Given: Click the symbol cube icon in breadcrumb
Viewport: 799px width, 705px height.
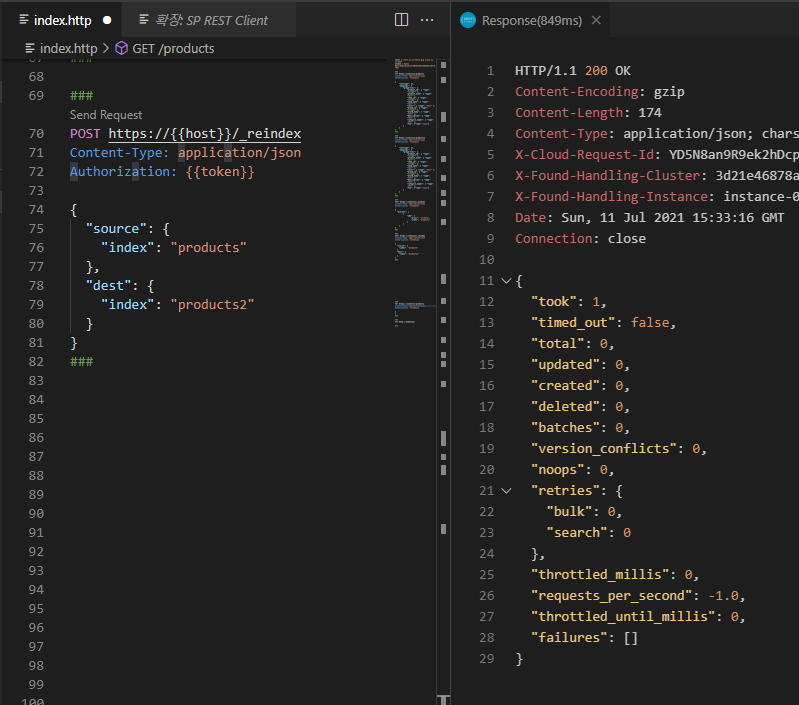Looking at the screenshot, I should coord(122,48).
